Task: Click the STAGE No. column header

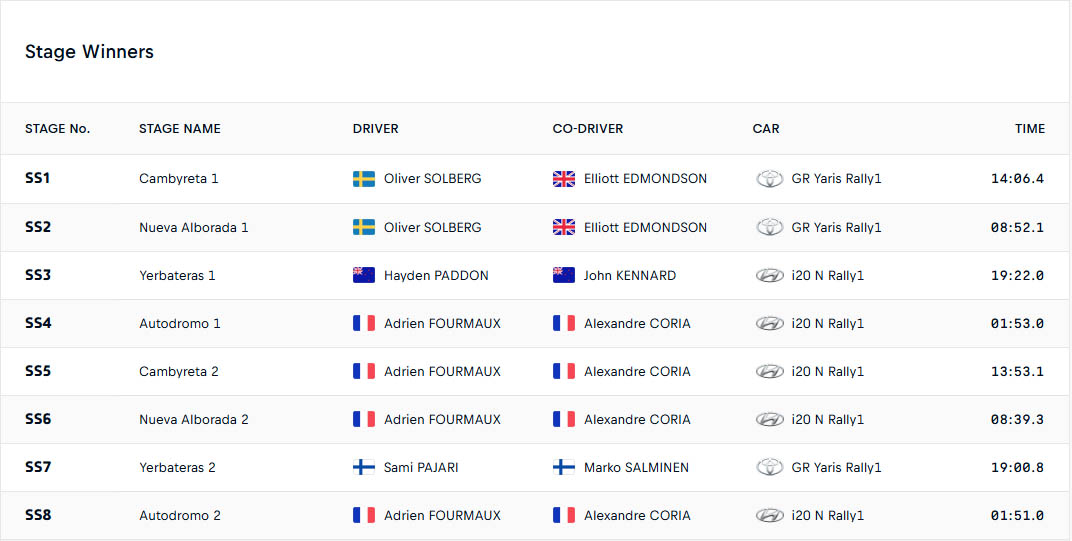Action: tap(57, 129)
